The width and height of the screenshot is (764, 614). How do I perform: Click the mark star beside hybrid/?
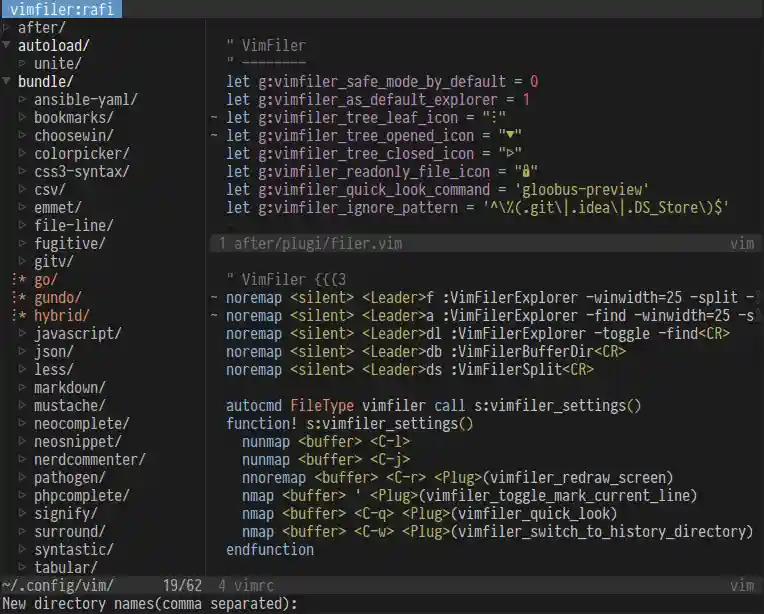tap(22, 315)
